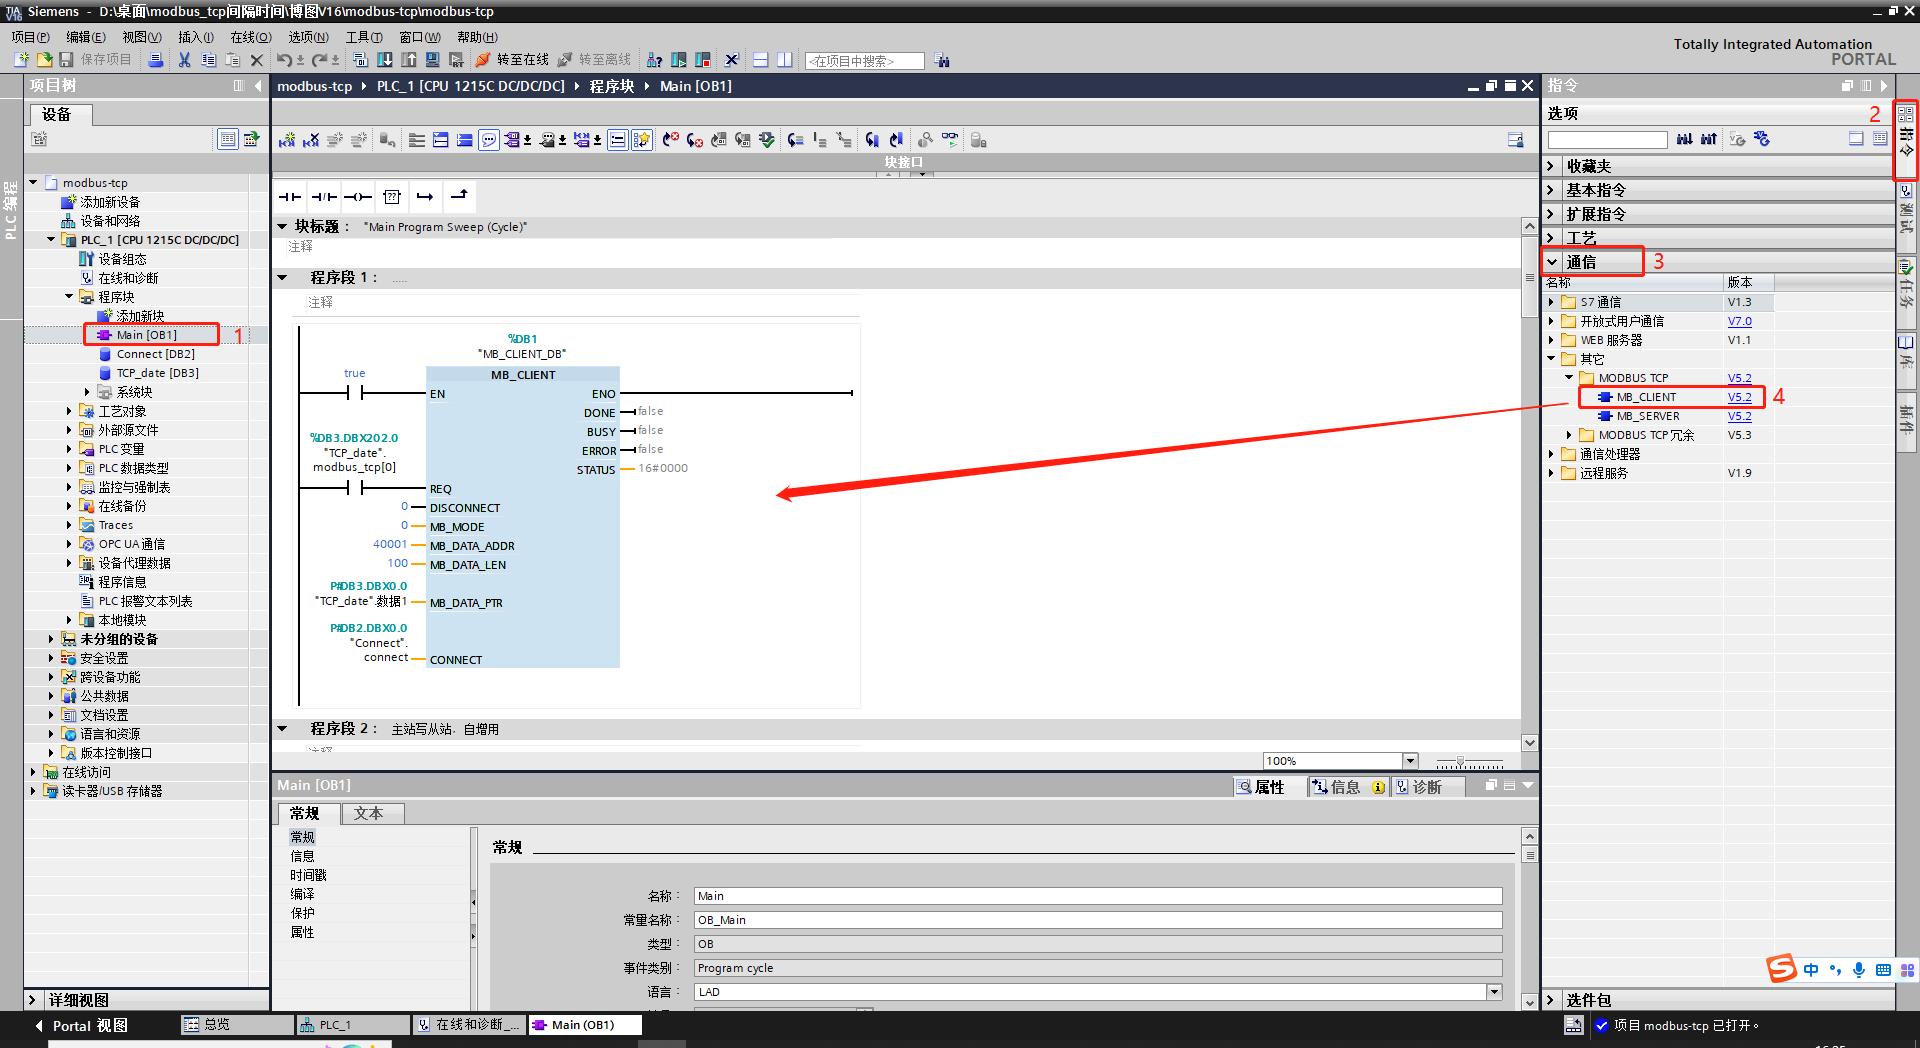Toggle favorites display in the editor

coord(642,140)
